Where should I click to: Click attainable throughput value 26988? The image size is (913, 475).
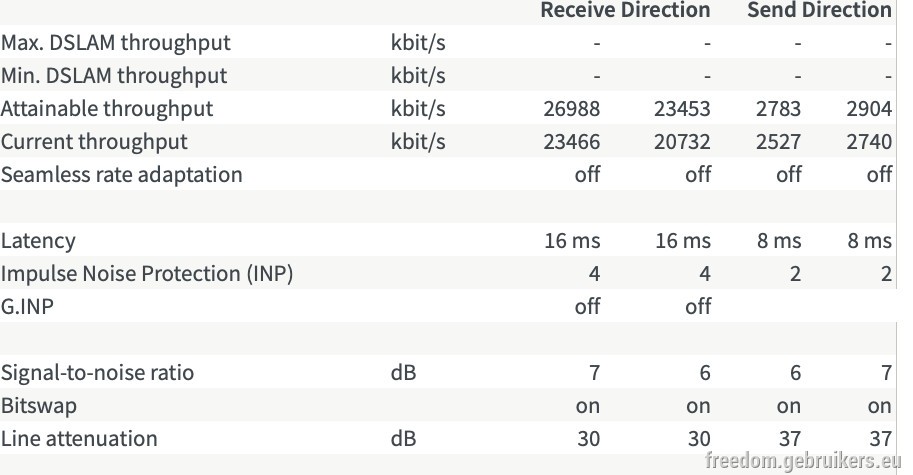pos(572,109)
